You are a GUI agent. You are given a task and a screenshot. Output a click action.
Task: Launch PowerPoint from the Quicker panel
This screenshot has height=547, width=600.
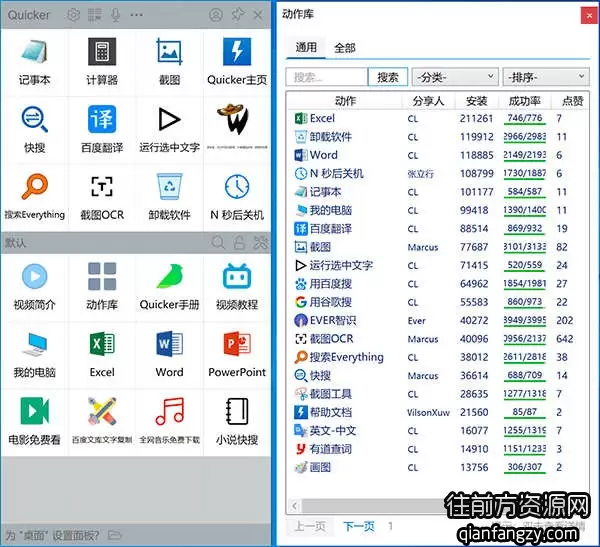(237, 354)
